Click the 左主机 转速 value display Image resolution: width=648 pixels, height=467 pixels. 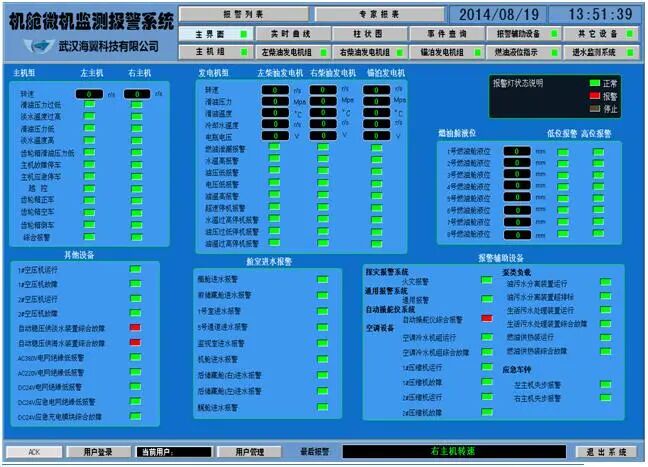[89, 94]
